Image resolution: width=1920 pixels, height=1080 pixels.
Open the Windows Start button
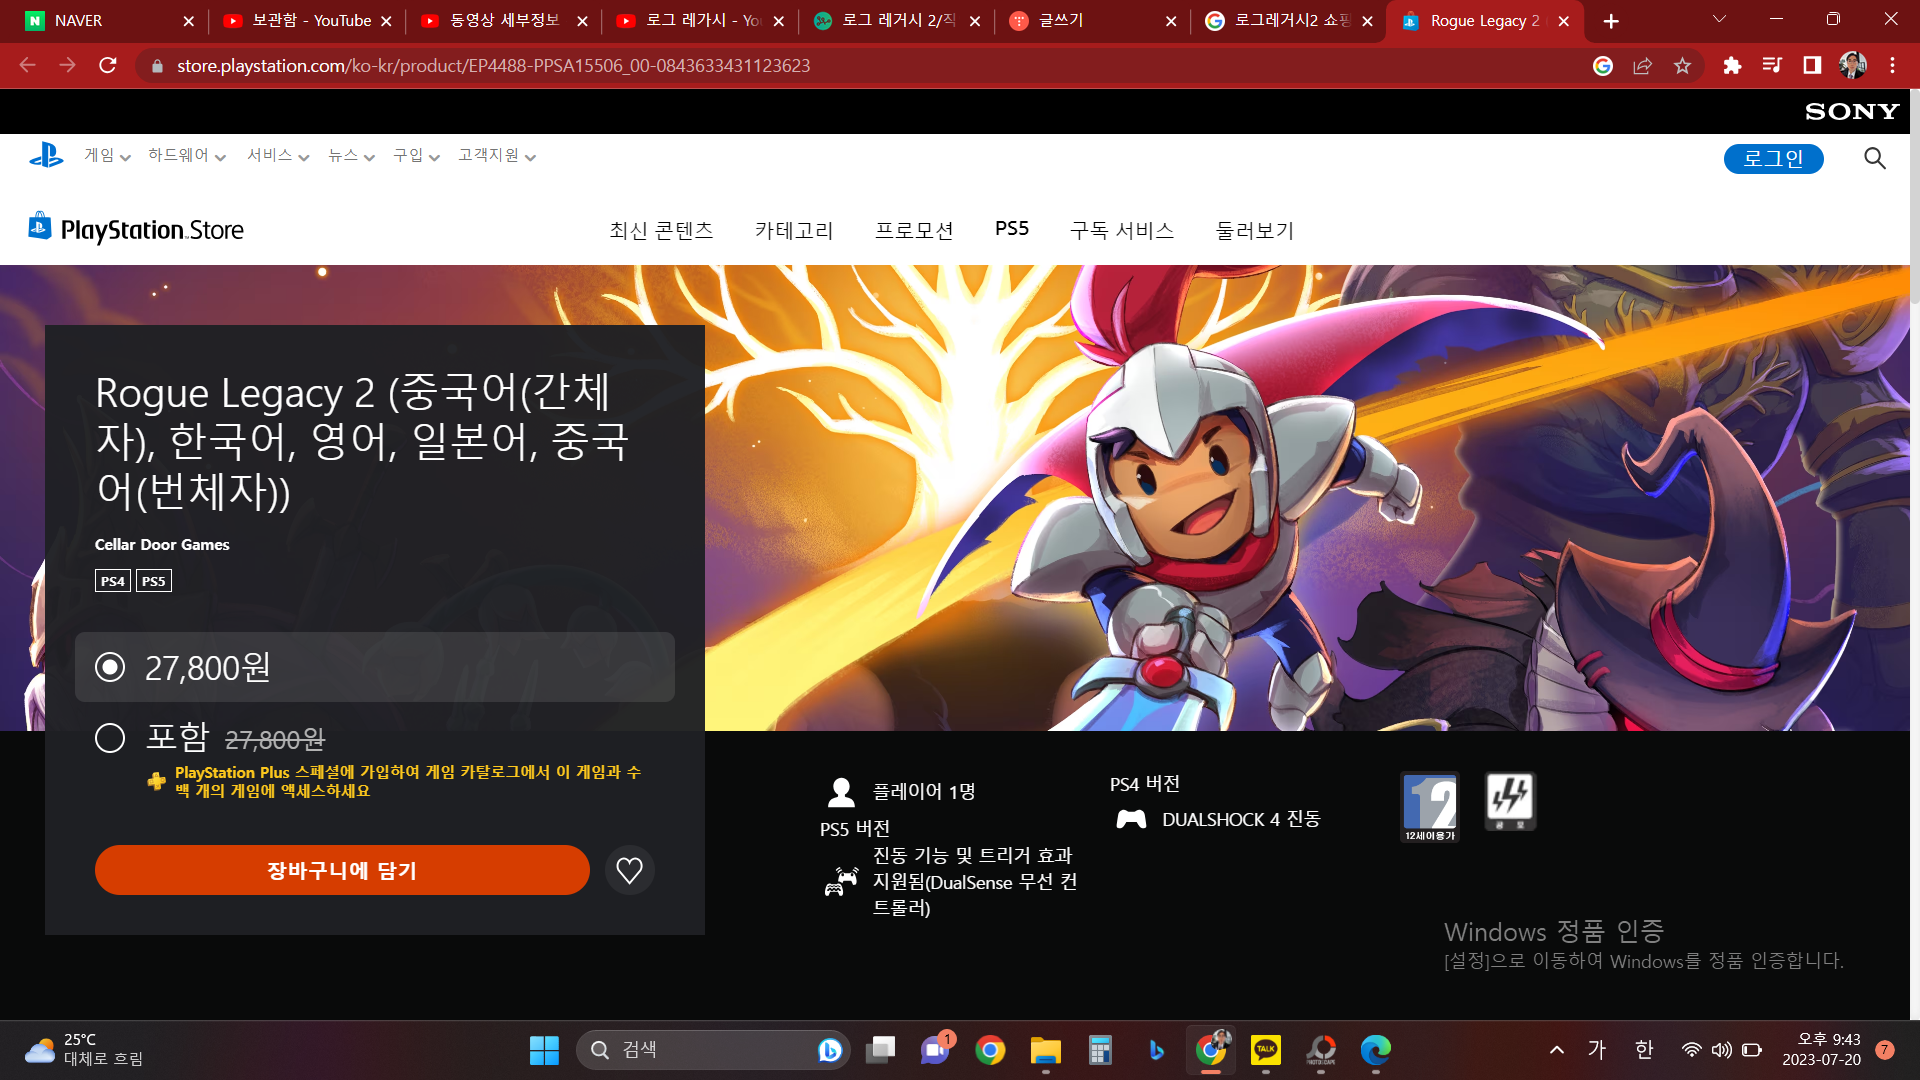(x=544, y=1050)
